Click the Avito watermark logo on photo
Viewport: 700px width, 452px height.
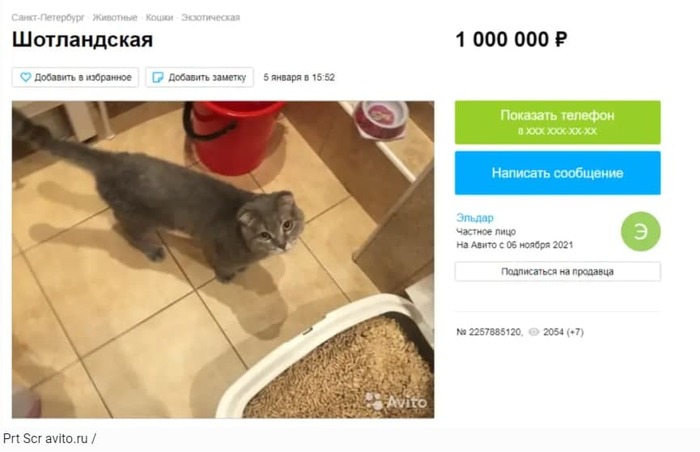pyautogui.click(x=396, y=401)
